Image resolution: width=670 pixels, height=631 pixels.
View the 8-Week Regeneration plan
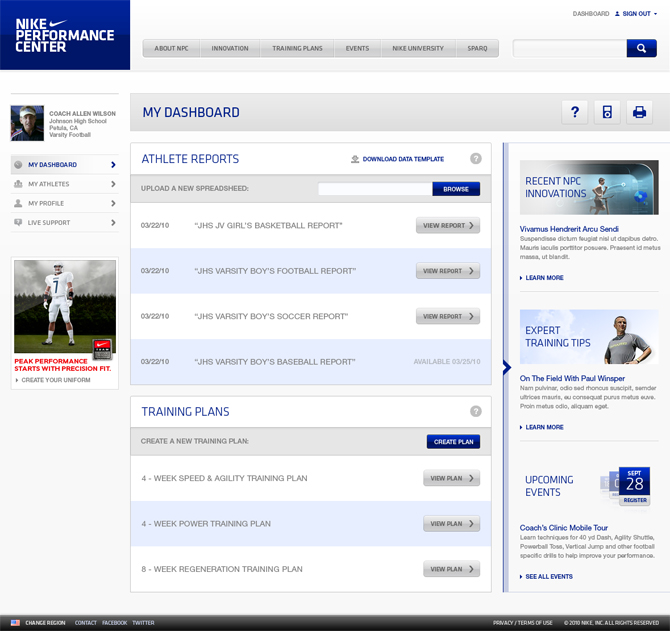452,569
